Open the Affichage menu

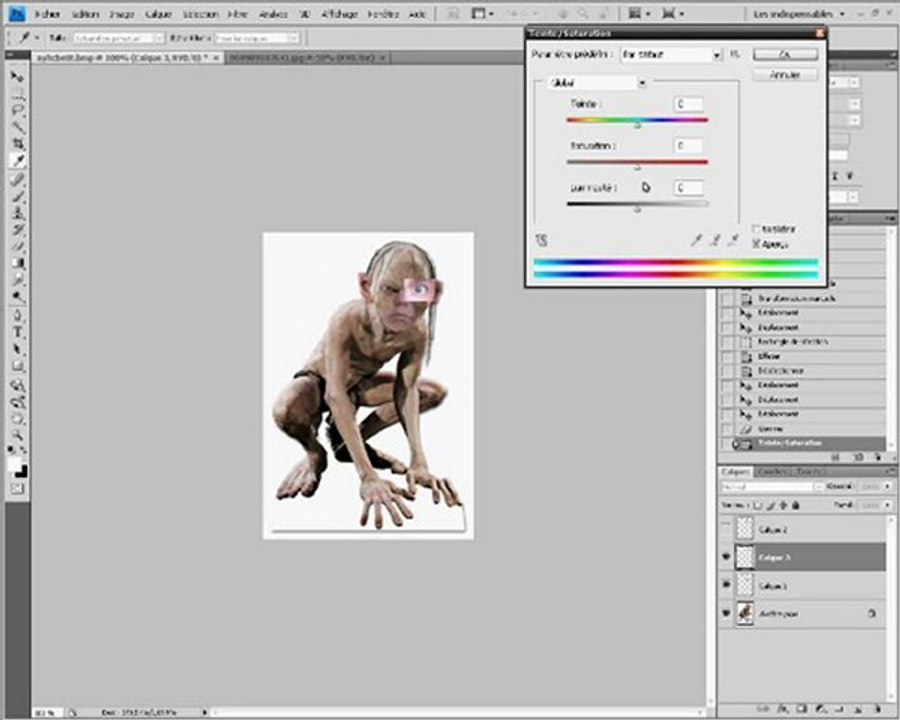tap(339, 14)
